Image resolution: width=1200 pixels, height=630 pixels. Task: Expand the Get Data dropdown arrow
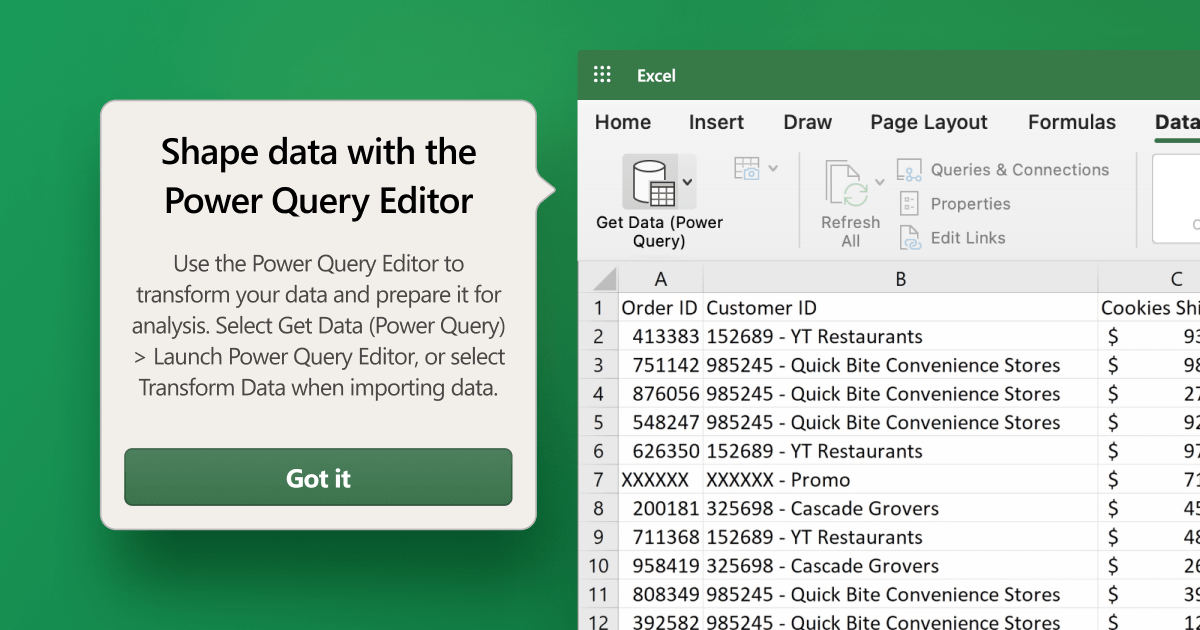pyautogui.click(x=686, y=182)
